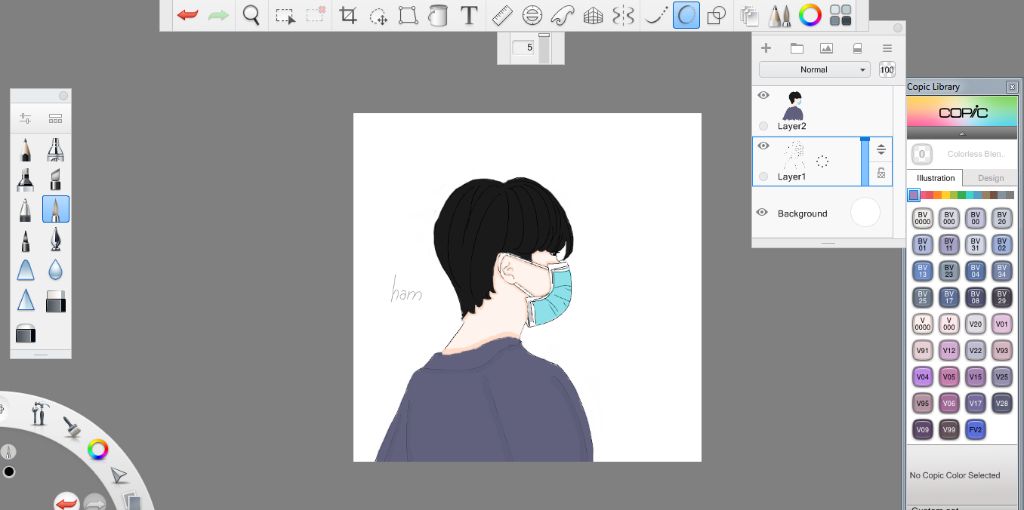
Task: Switch to the Illustration tab
Action: [x=936, y=178]
